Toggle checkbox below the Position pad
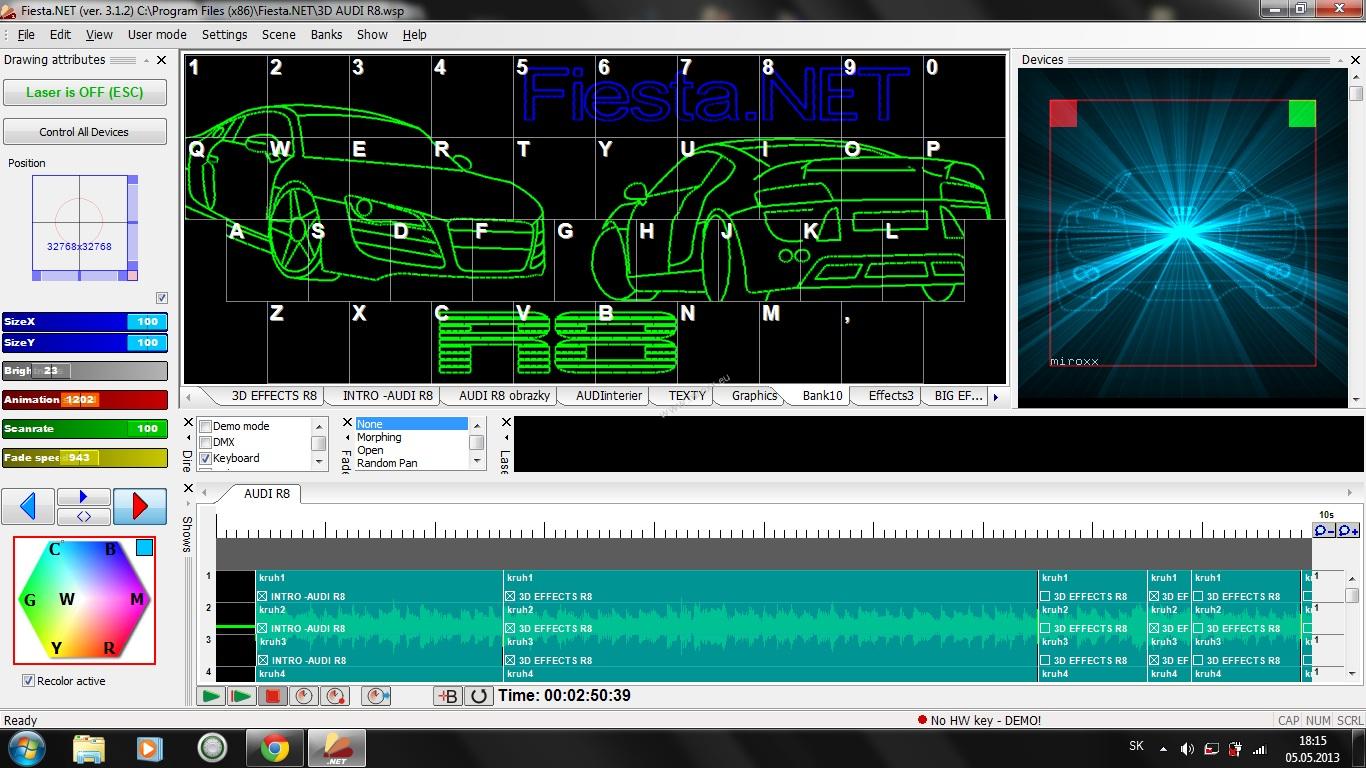Image resolution: width=1366 pixels, height=768 pixels. [162, 298]
